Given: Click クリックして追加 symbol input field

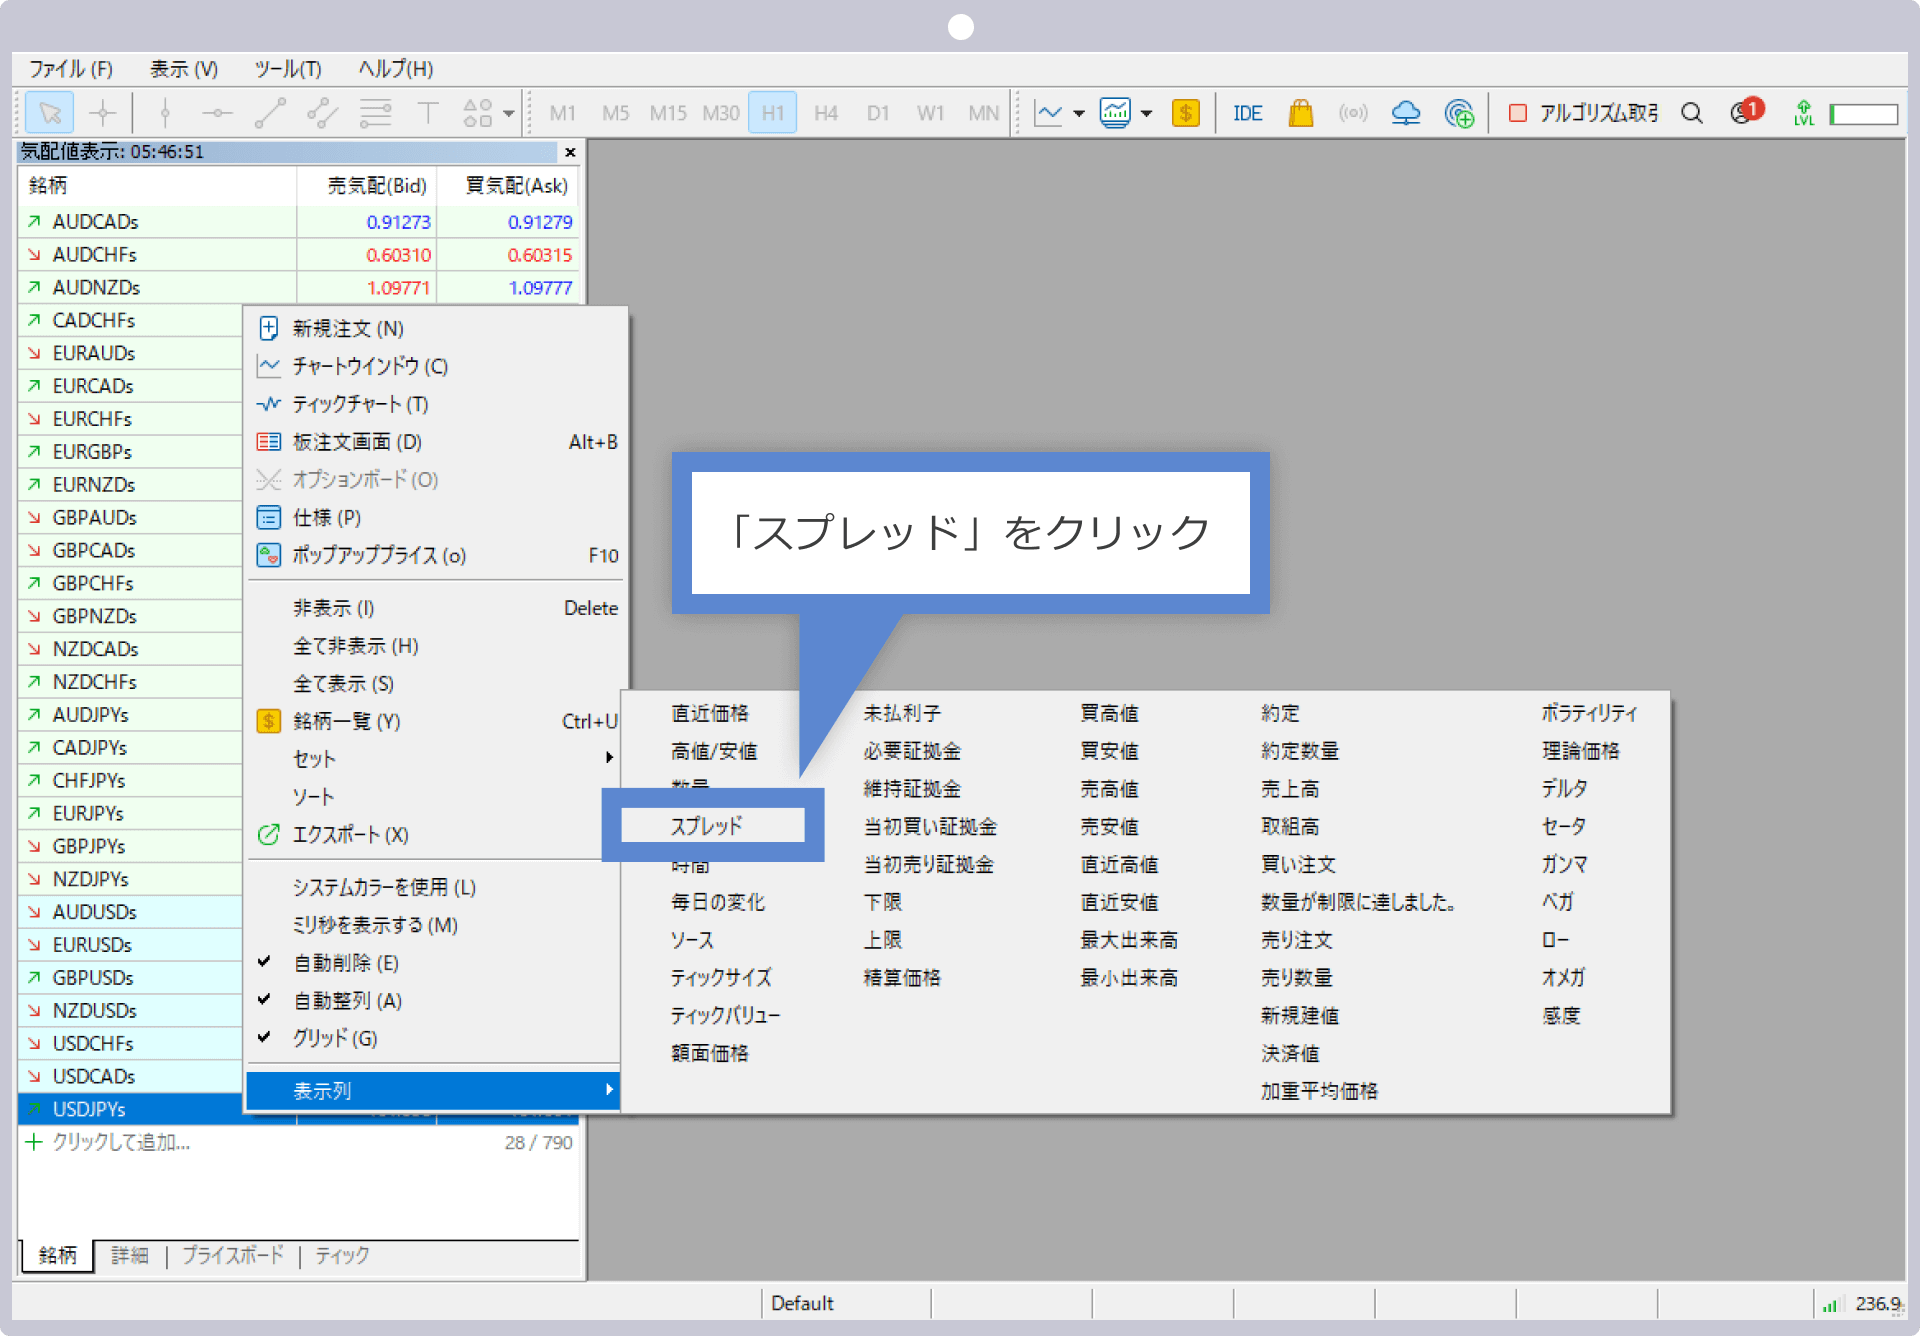Looking at the screenshot, I should point(122,1142).
